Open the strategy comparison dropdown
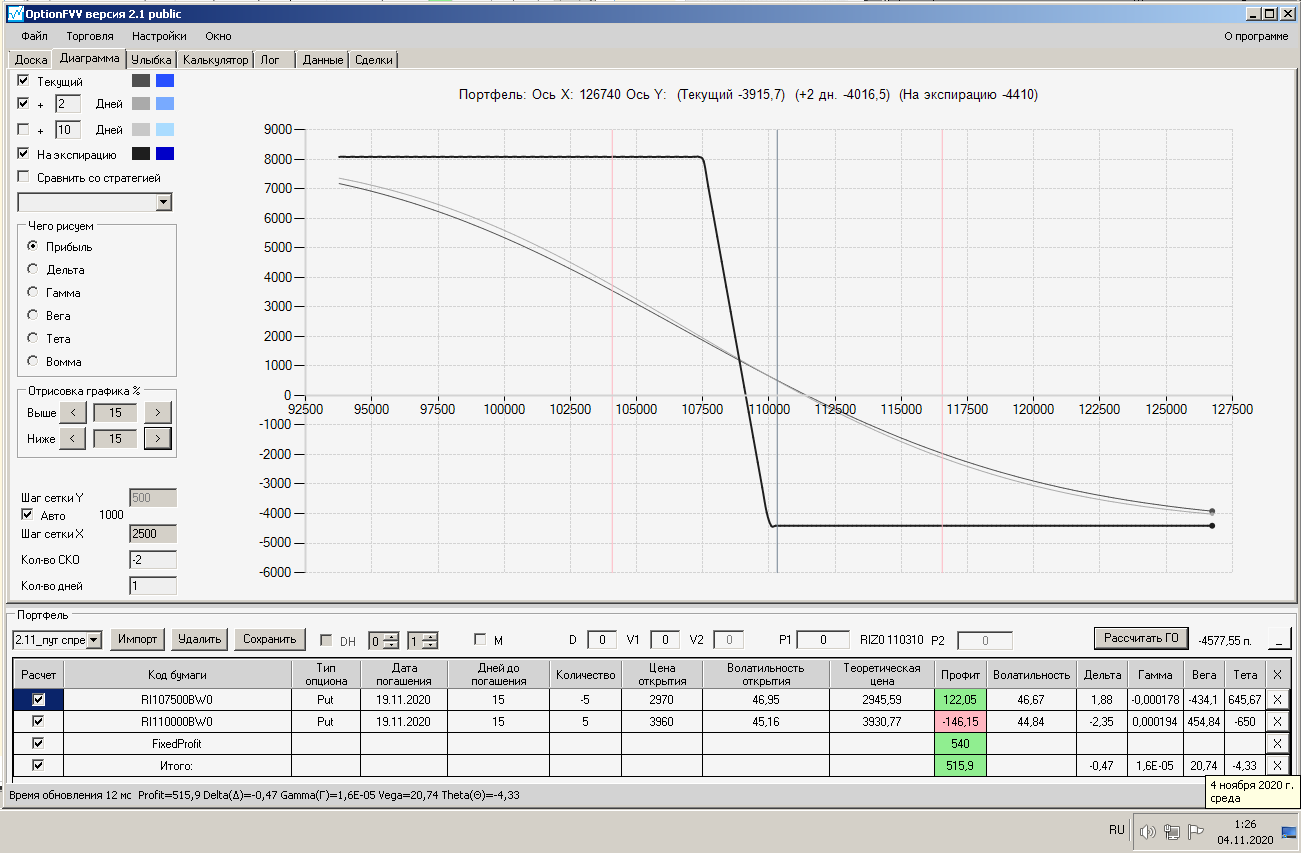Viewport: 1301px width, 853px height. (x=164, y=202)
